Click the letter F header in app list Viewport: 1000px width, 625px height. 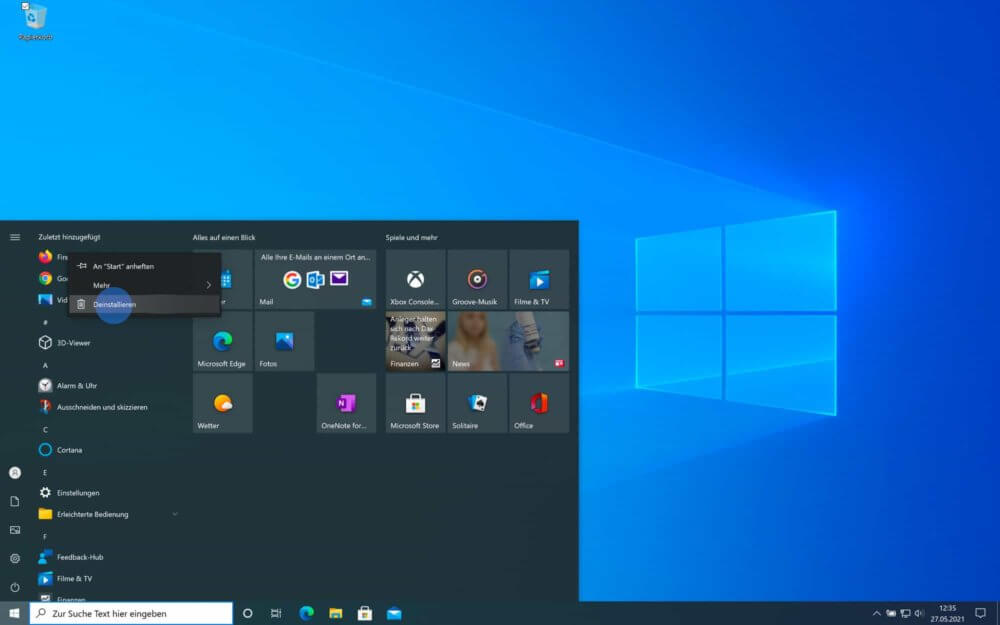point(45,537)
